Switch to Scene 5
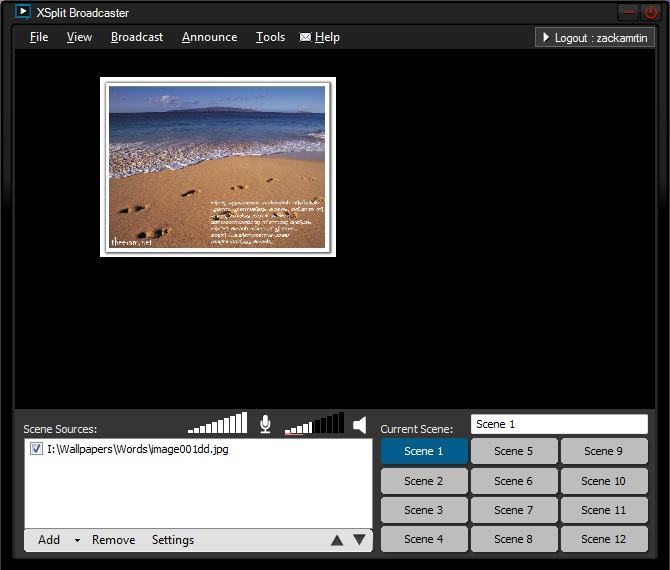The height and width of the screenshot is (570, 670). coord(514,451)
